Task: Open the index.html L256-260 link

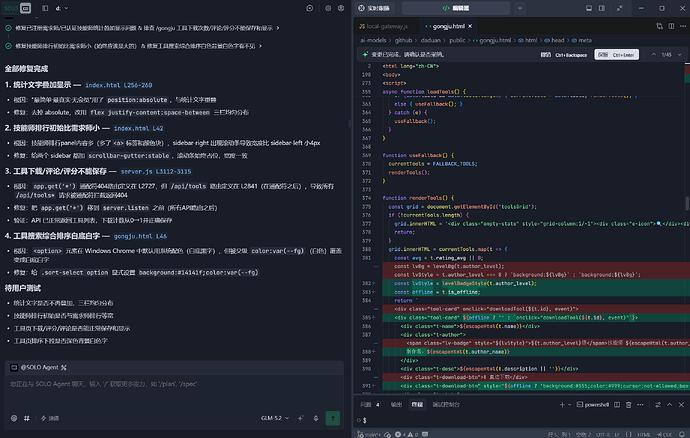Action: [119, 85]
